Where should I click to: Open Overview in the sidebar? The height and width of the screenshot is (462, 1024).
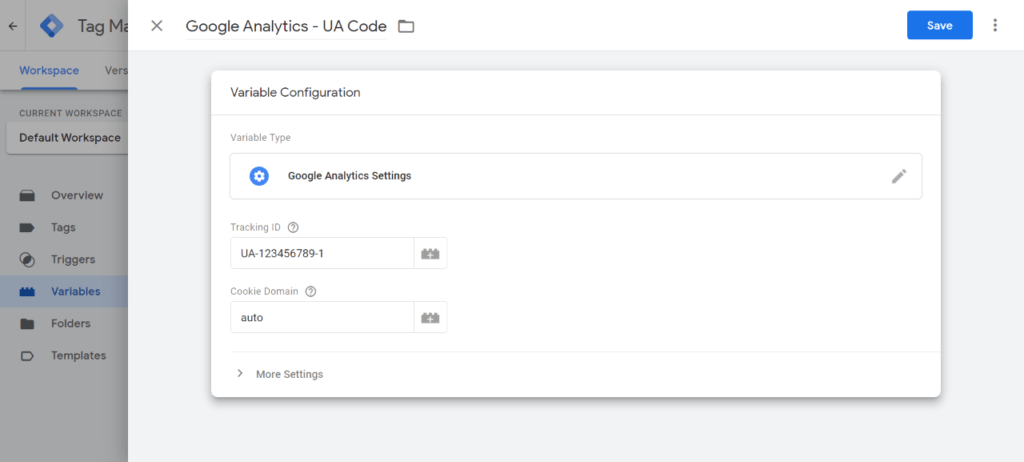[x=64, y=195]
